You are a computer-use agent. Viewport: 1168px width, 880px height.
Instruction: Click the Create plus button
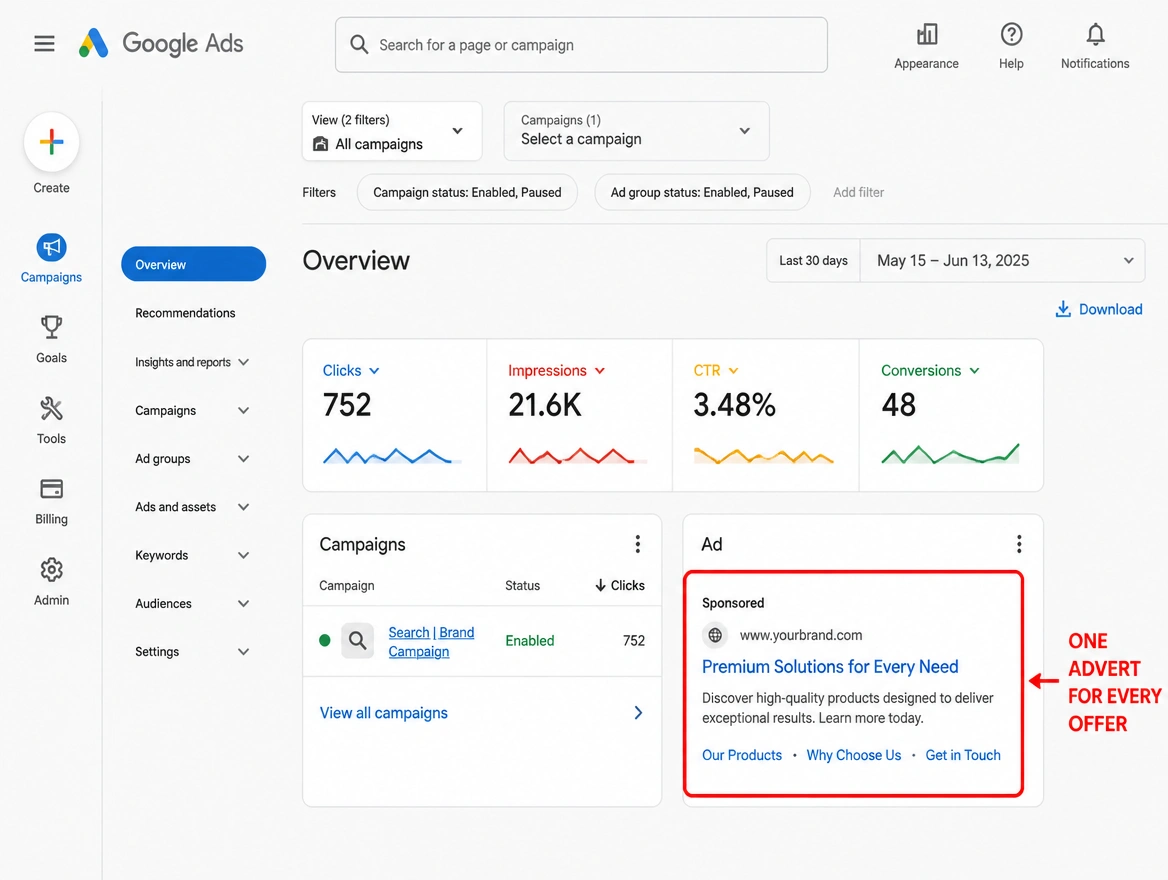pos(51,142)
